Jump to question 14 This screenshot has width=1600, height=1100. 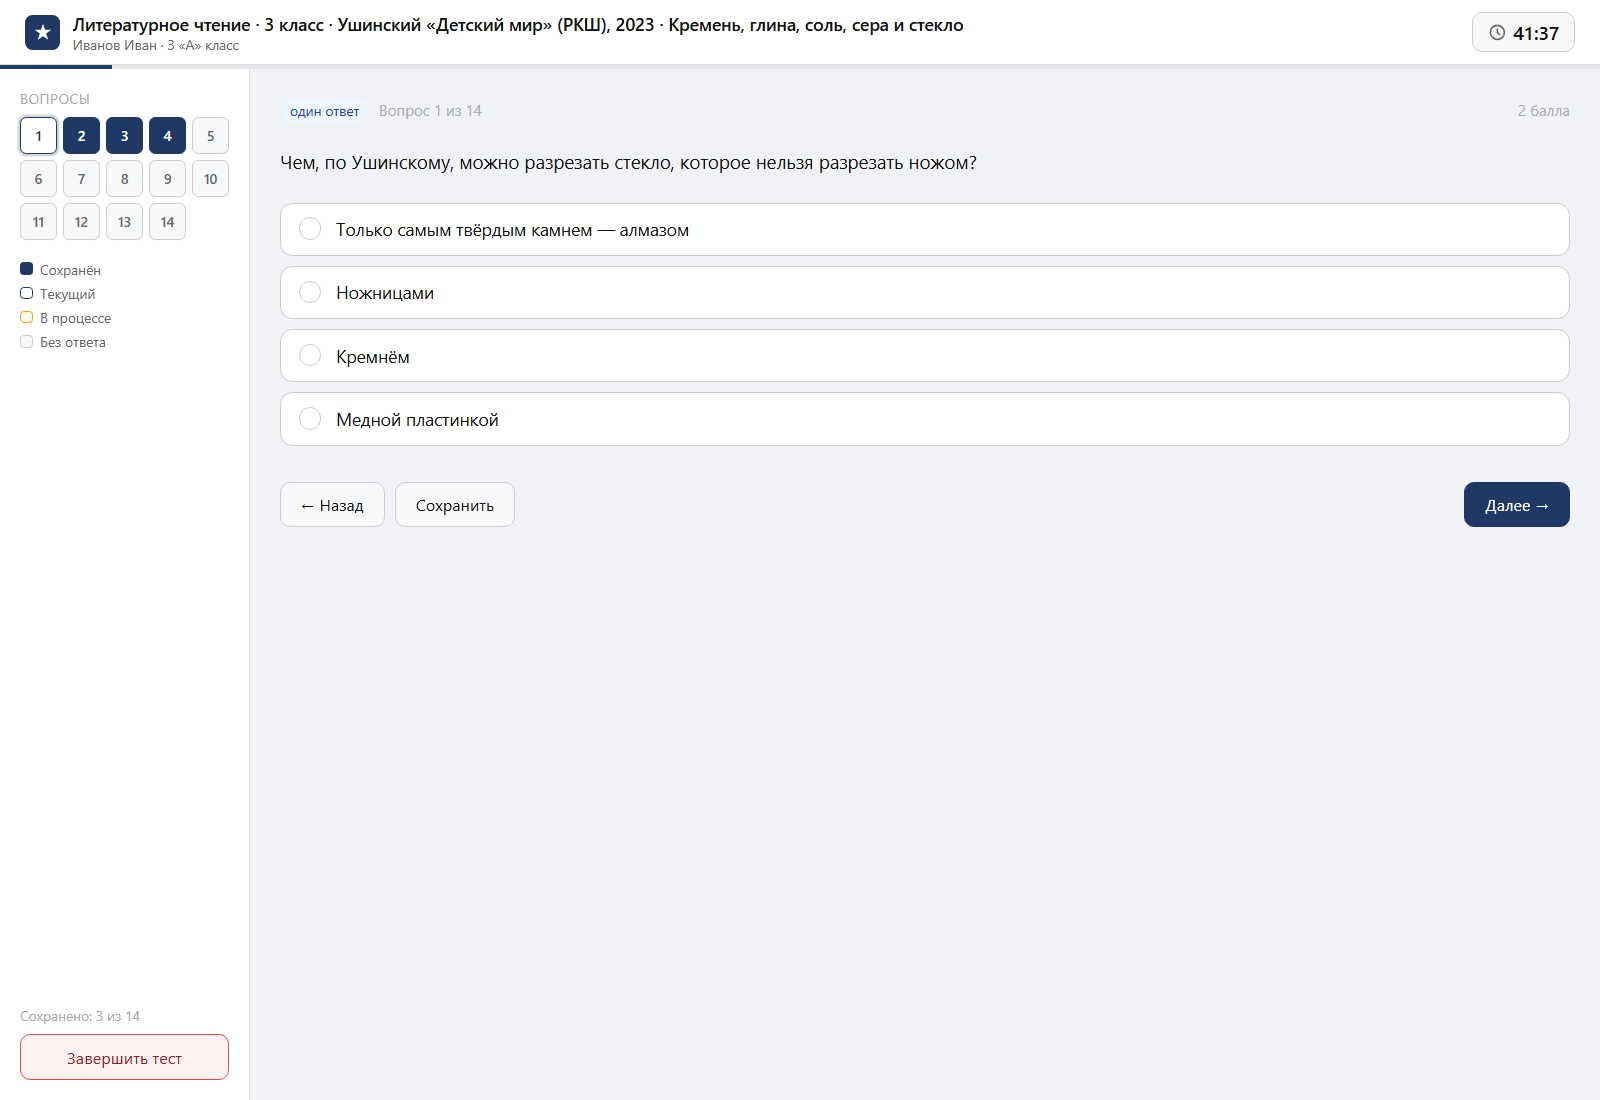[x=167, y=222]
